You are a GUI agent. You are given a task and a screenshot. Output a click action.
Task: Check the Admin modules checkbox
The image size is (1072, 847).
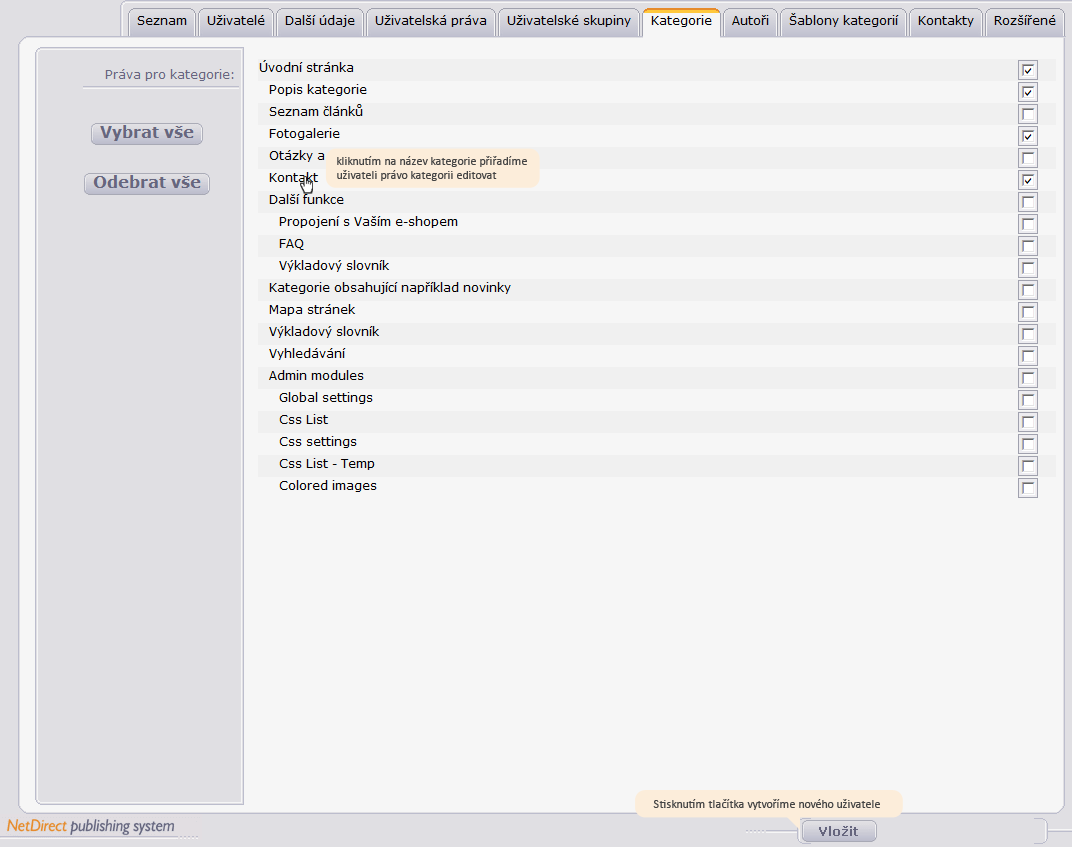pyautogui.click(x=1028, y=377)
